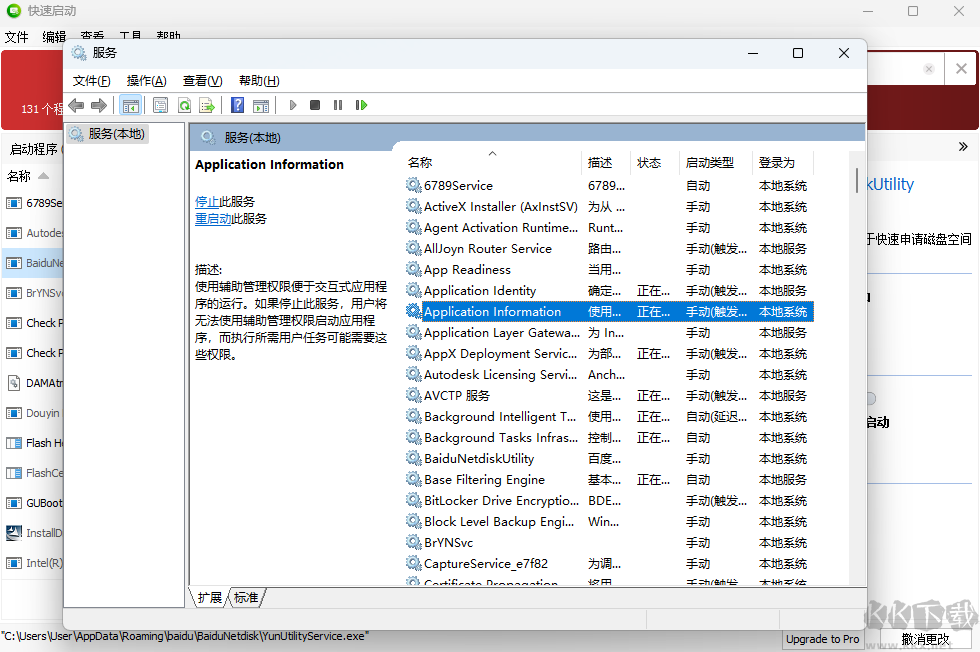Select Flash H entry in background list
Viewport: 980px width, 652px height.
click(34, 443)
